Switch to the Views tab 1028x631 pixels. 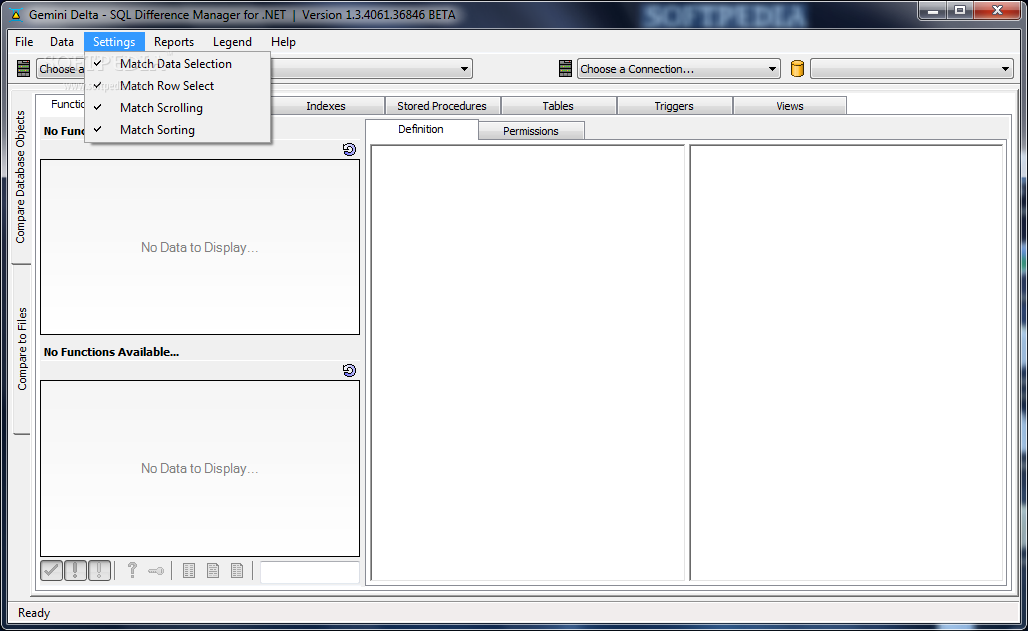click(790, 106)
